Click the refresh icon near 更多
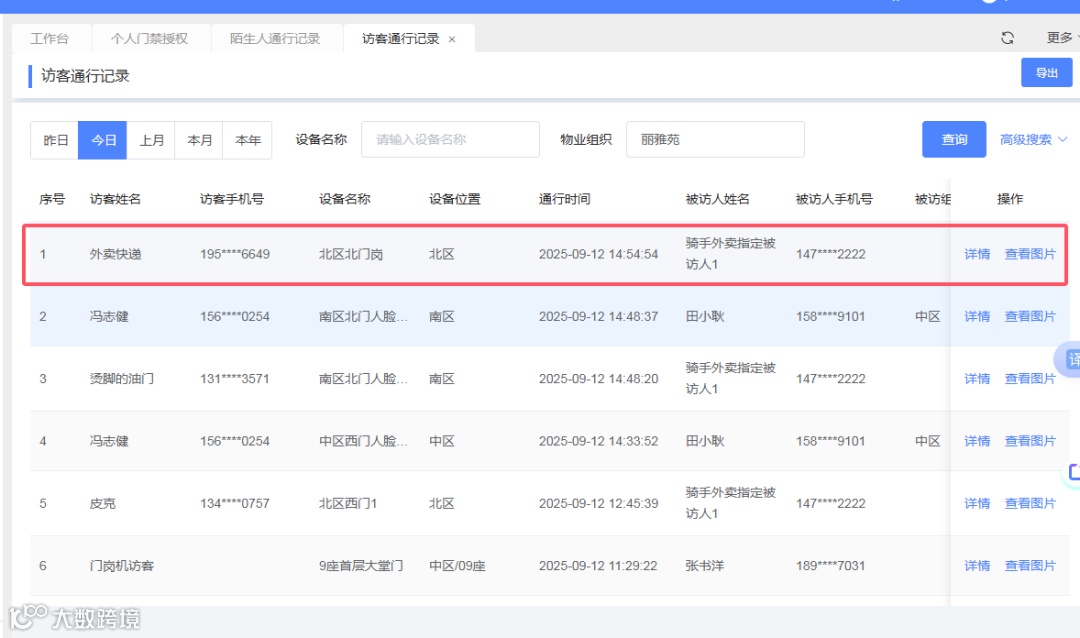The width and height of the screenshot is (1080, 638). (1007, 38)
